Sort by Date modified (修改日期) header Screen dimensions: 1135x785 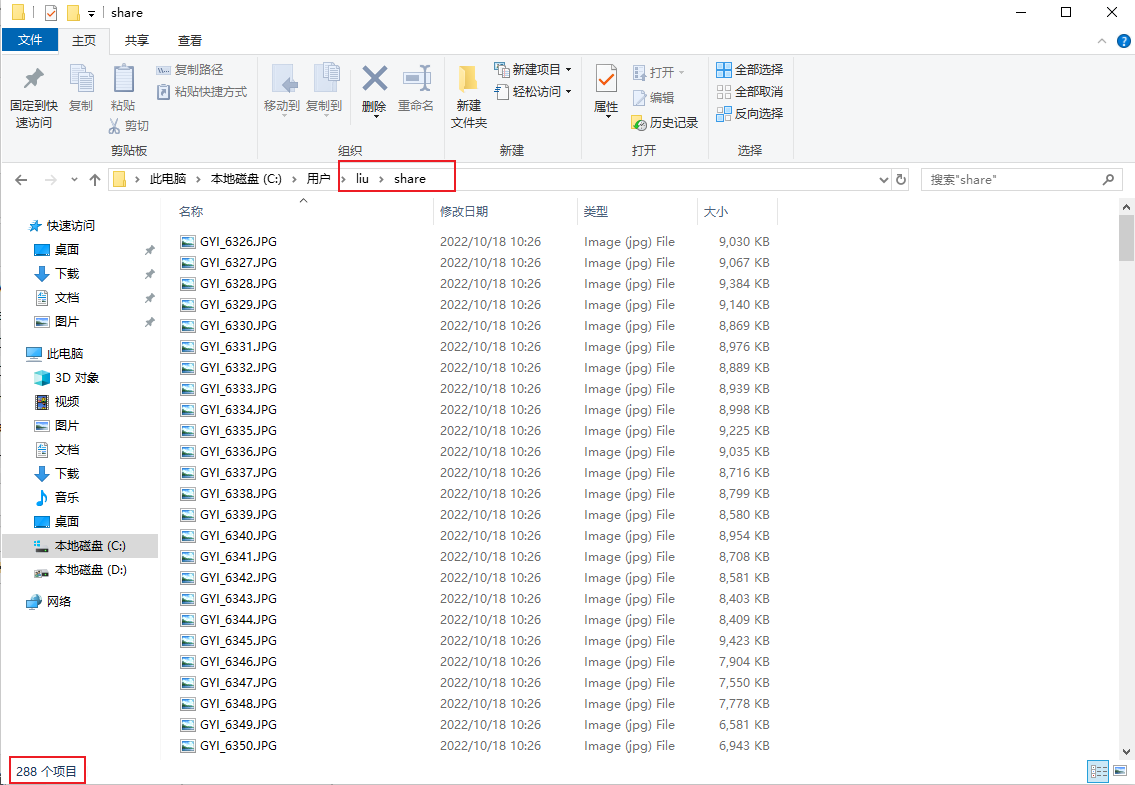click(464, 211)
